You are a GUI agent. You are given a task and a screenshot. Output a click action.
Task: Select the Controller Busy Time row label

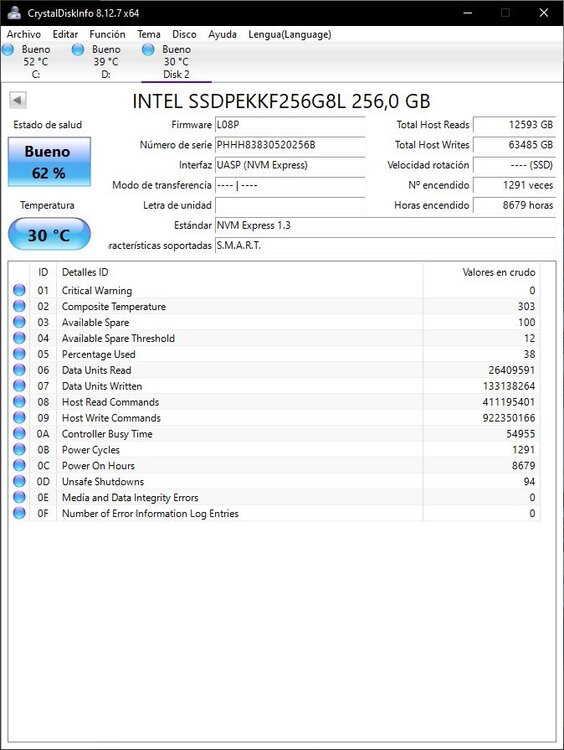(107, 433)
